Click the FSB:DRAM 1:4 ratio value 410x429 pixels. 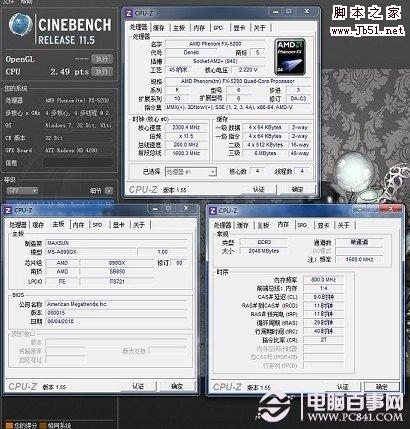(x=323, y=288)
